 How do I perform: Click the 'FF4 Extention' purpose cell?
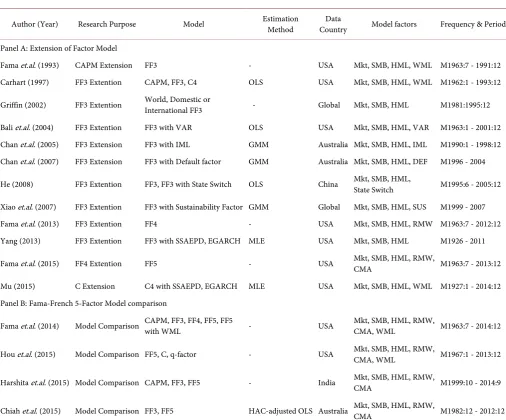pyautogui.click(x=98, y=264)
